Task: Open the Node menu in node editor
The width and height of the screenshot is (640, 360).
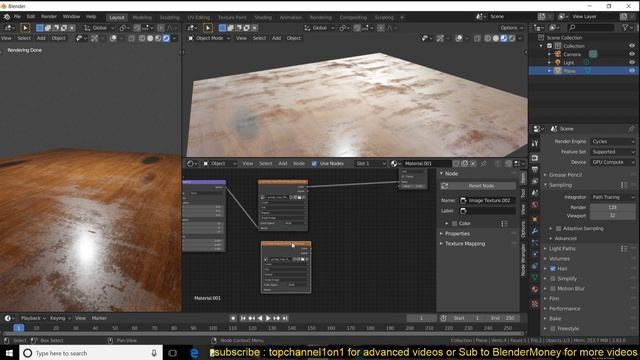Action: (x=299, y=163)
